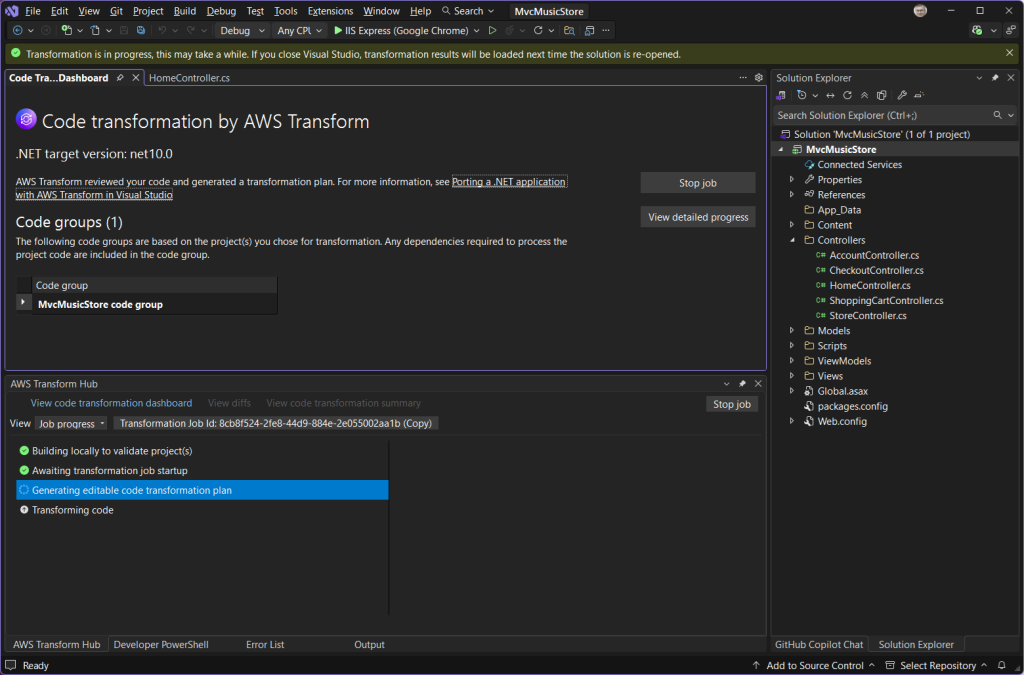Start debugging with IIS Express (Google Chrome)

[x=405, y=30]
